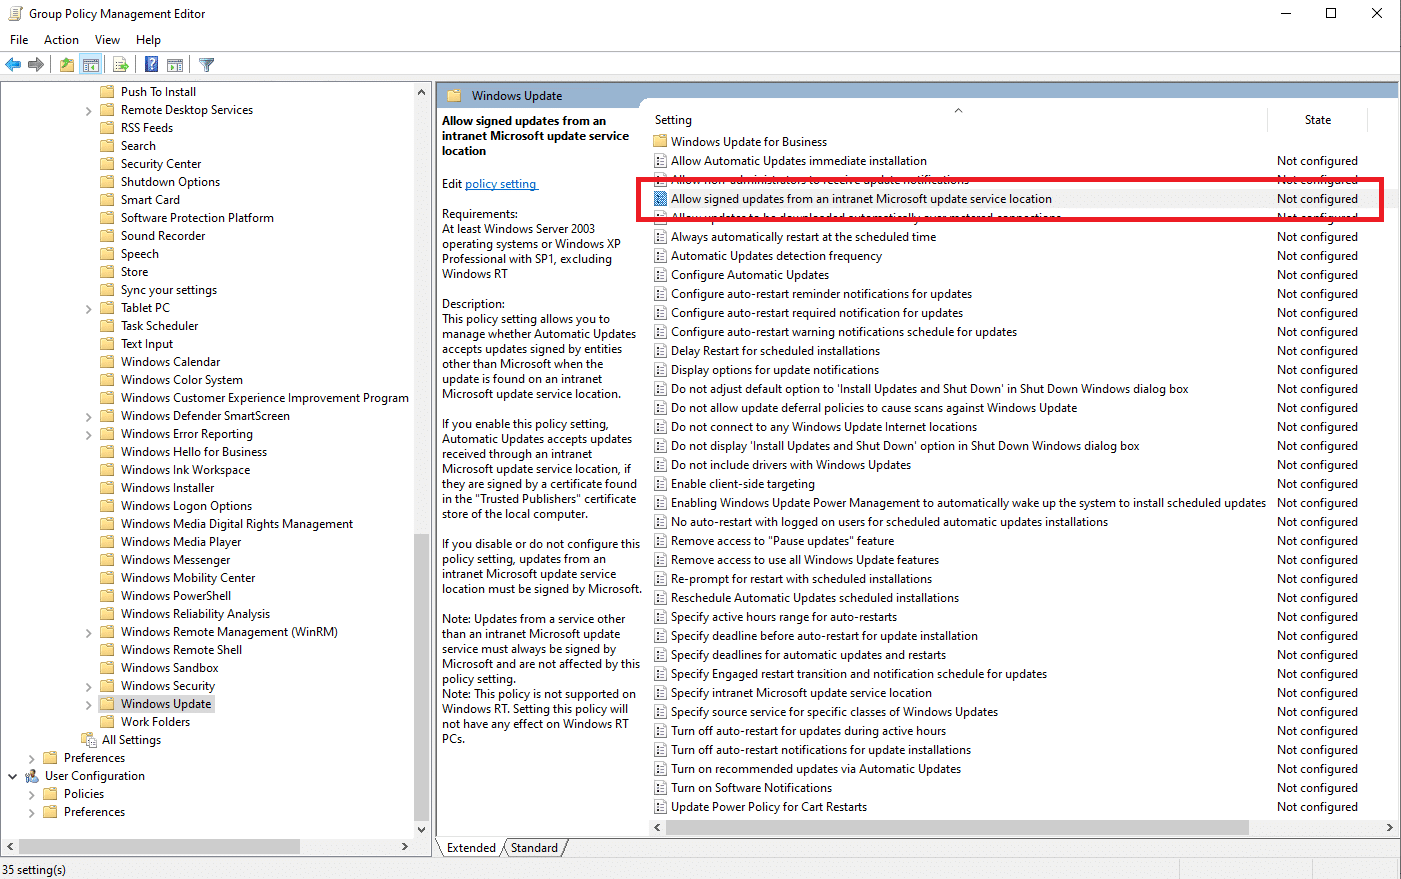
Task: Select Windows Hello for Business in the tree
Action: [194, 452]
